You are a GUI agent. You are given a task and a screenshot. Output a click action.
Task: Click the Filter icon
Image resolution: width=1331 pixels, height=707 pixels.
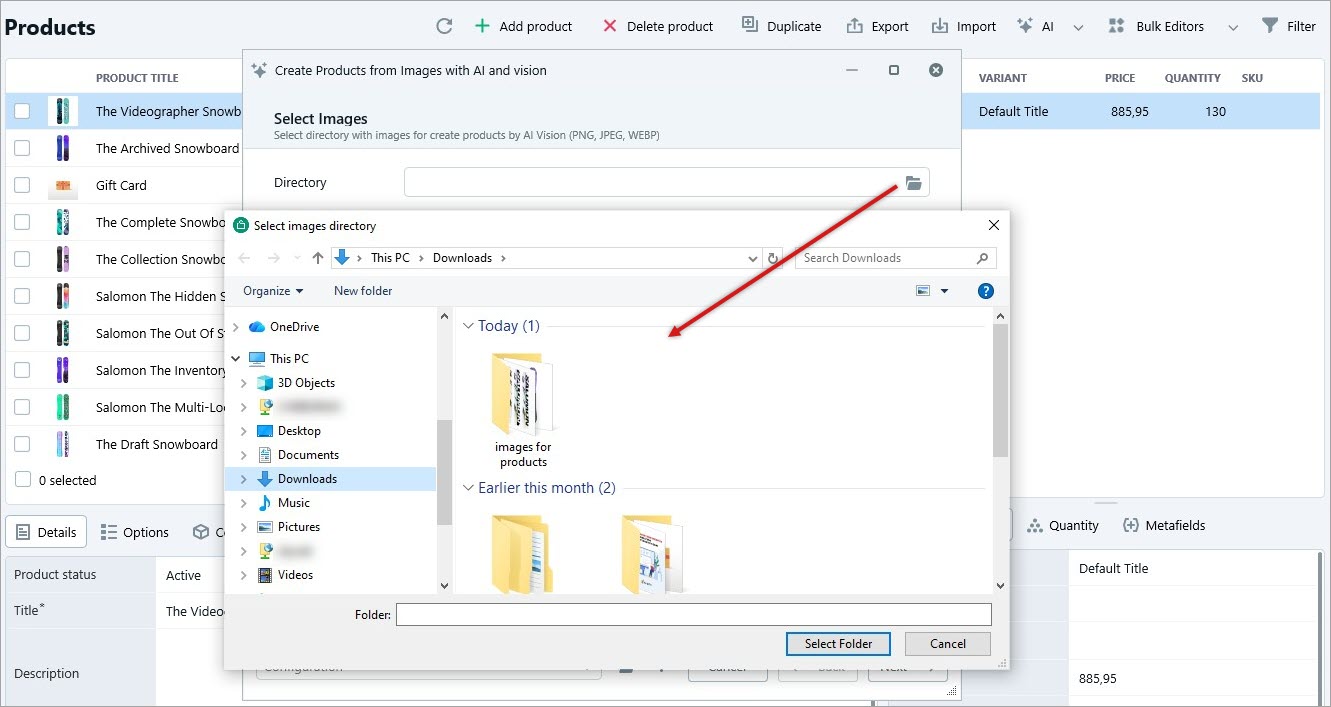coord(1272,25)
